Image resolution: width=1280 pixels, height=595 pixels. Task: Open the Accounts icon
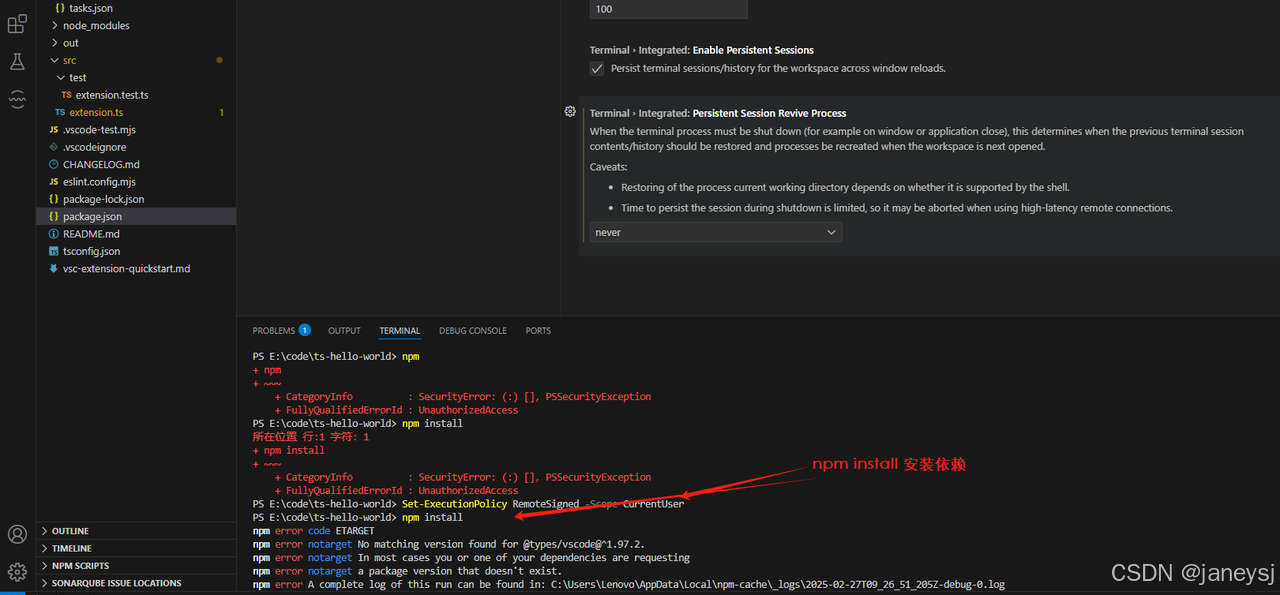point(17,534)
